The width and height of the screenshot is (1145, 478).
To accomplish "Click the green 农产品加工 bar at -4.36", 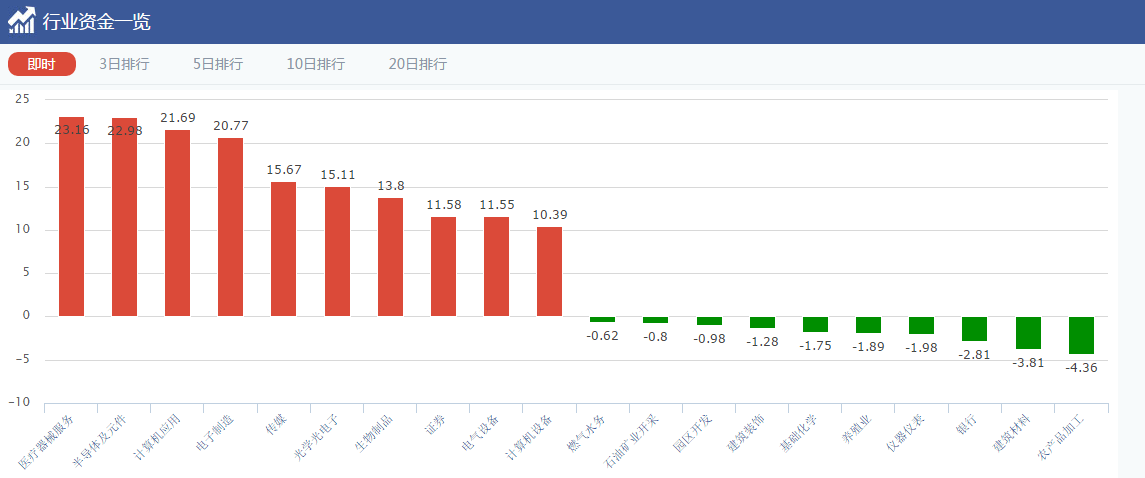I will (1081, 335).
